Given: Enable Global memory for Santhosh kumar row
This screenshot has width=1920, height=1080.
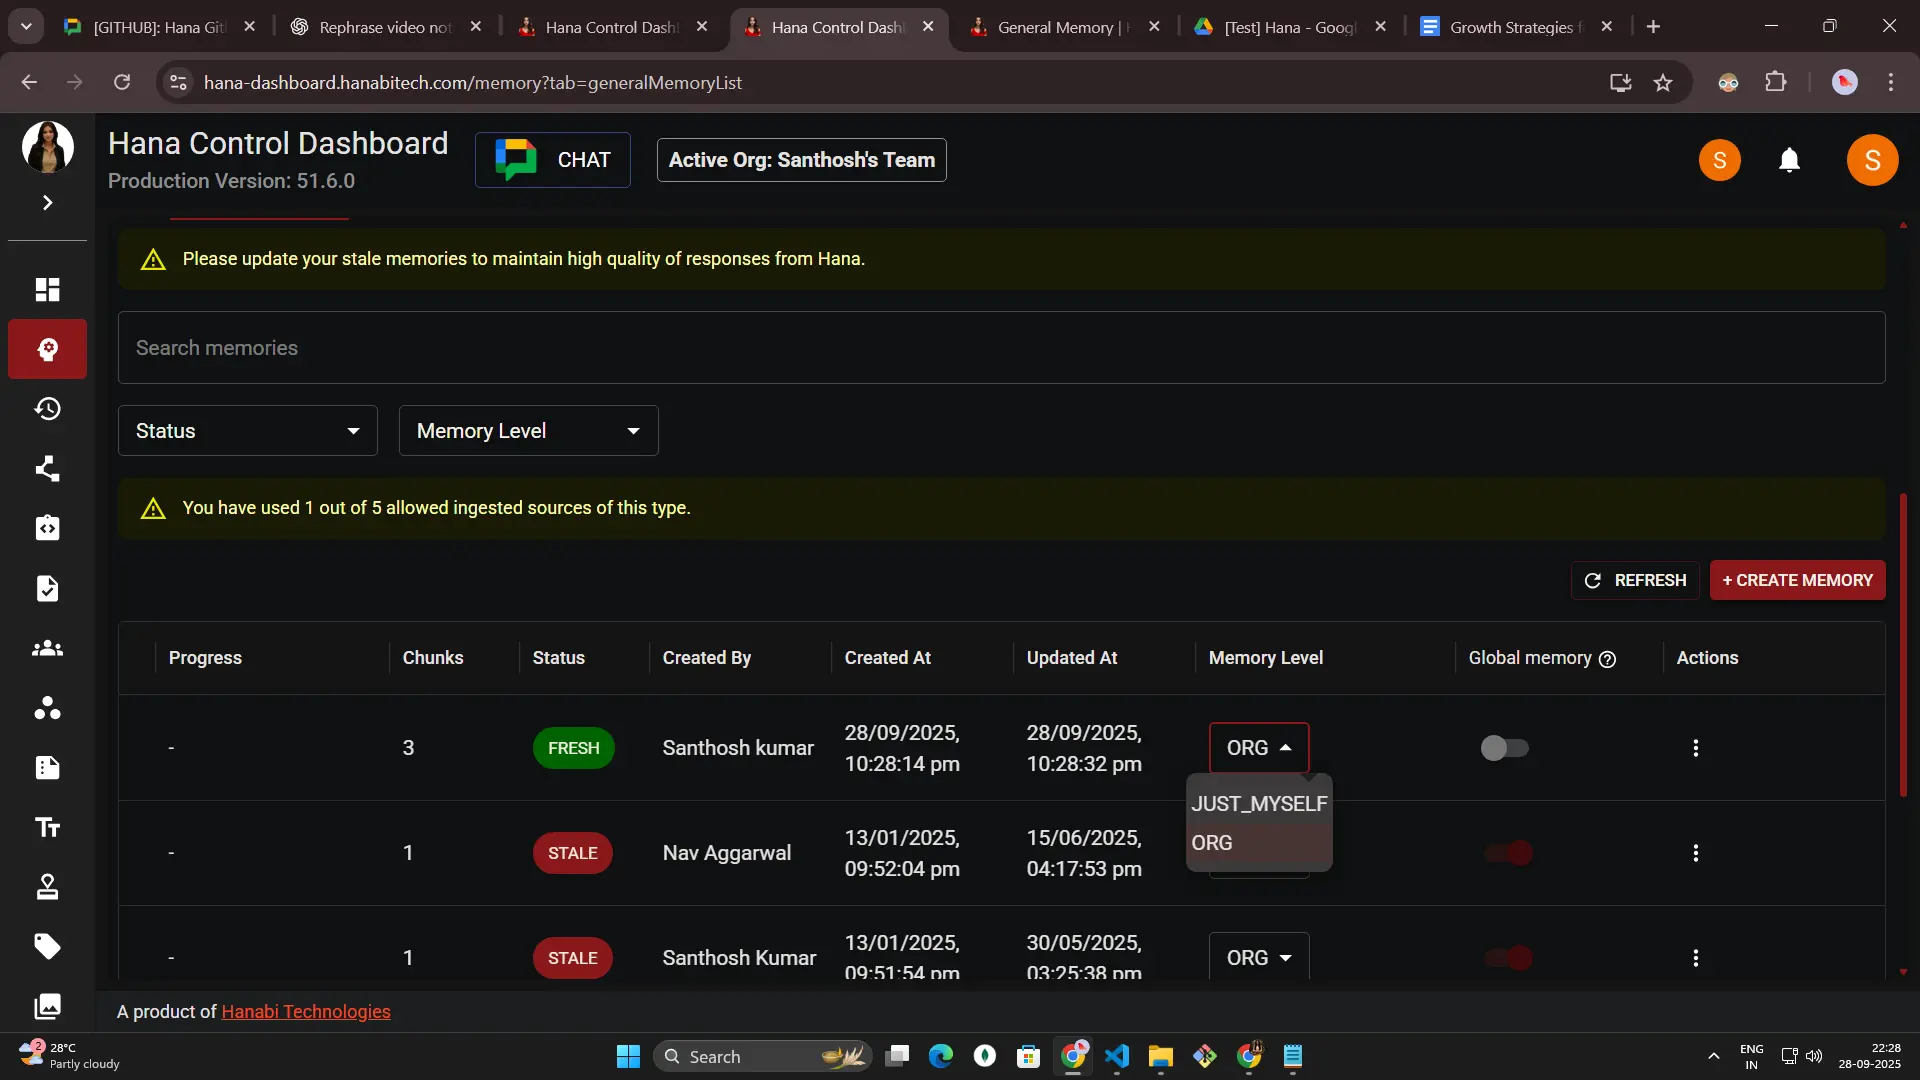Looking at the screenshot, I should tap(1504, 748).
